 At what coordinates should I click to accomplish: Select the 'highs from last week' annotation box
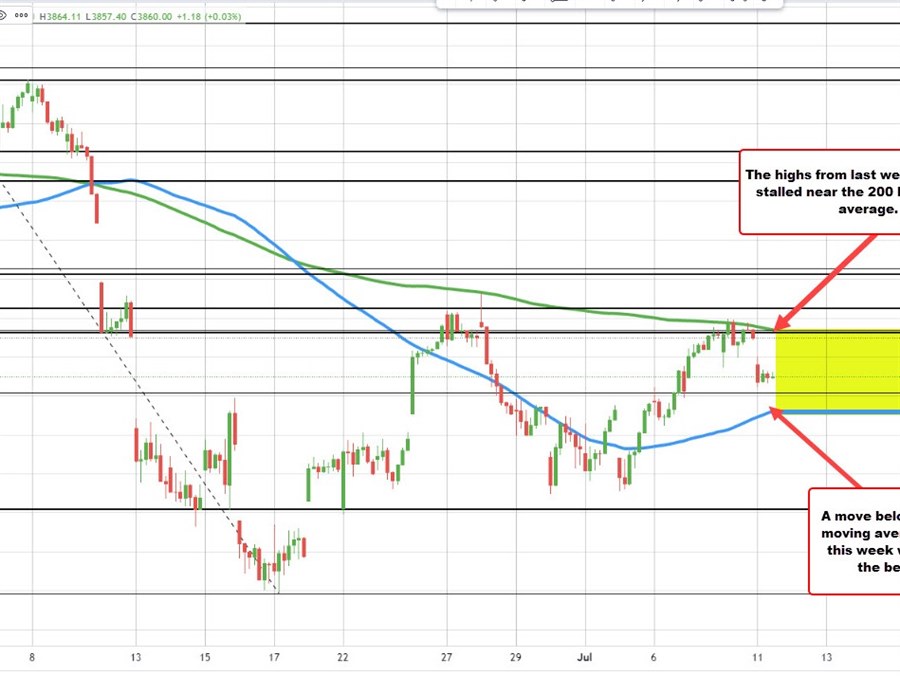pyautogui.click(x=820, y=191)
